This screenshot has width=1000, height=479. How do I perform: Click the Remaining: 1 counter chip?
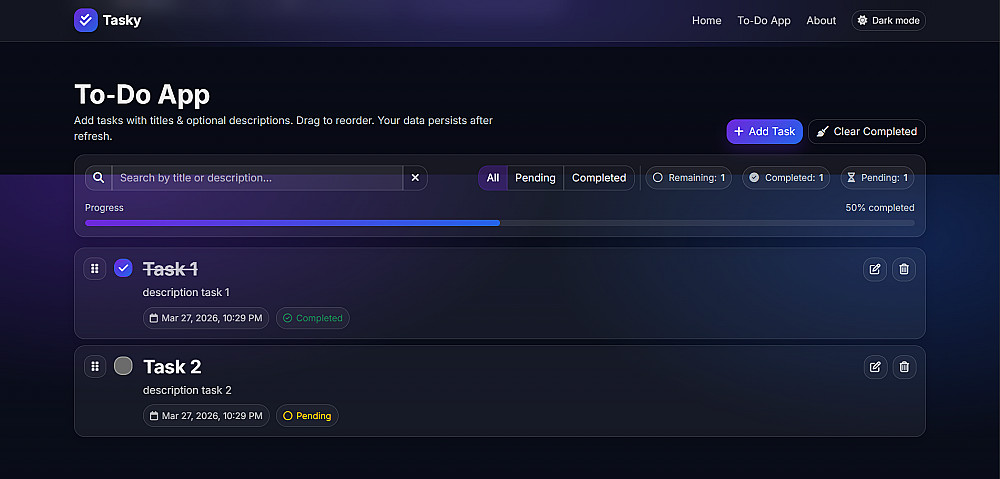point(689,178)
